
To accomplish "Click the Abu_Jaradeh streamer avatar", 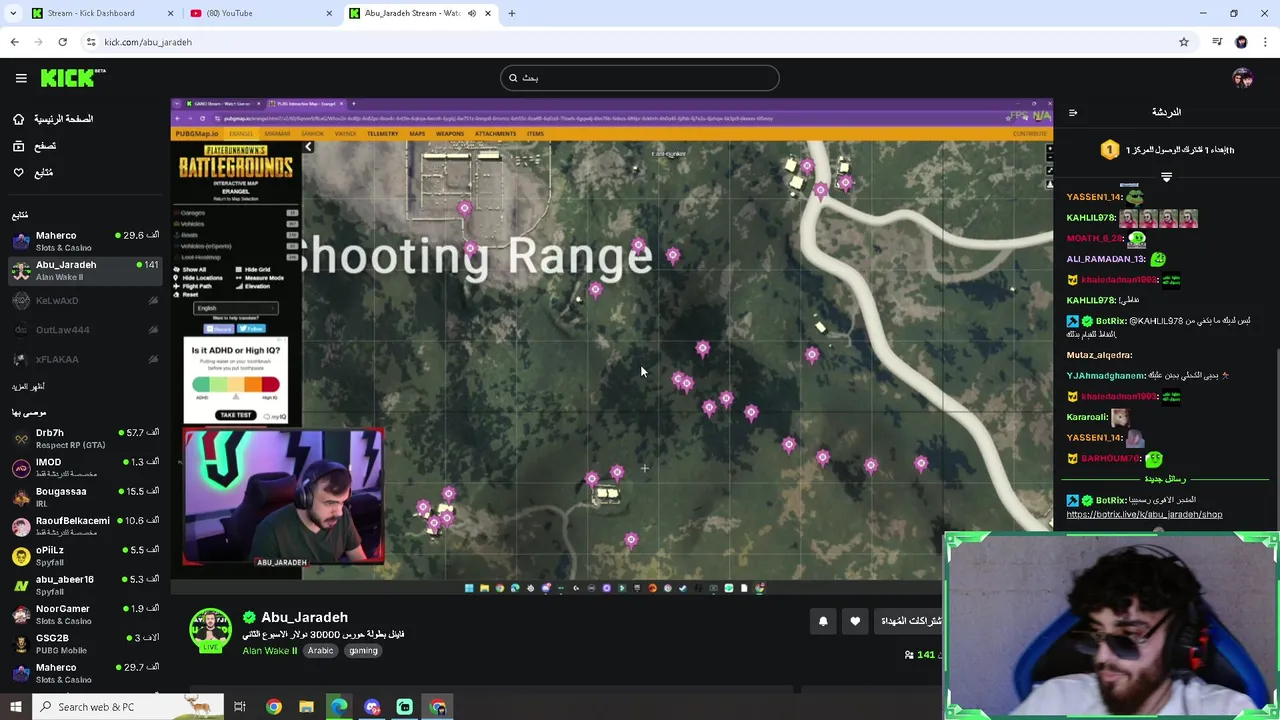I will [x=210, y=630].
